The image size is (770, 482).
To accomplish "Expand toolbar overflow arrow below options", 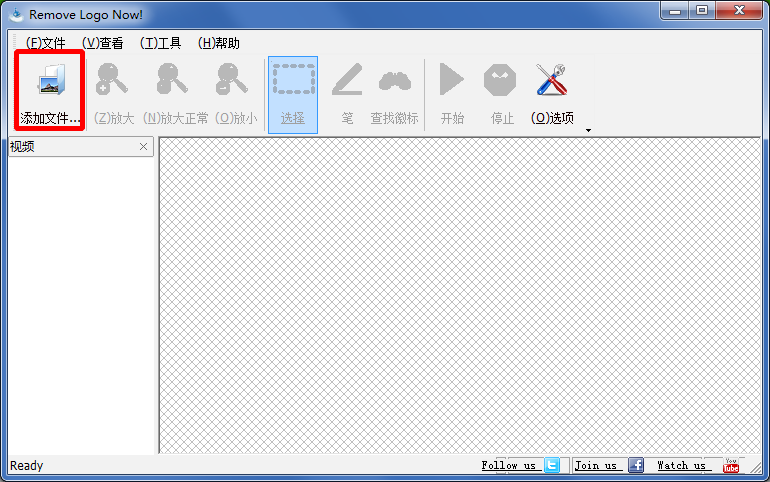I will (x=588, y=130).
